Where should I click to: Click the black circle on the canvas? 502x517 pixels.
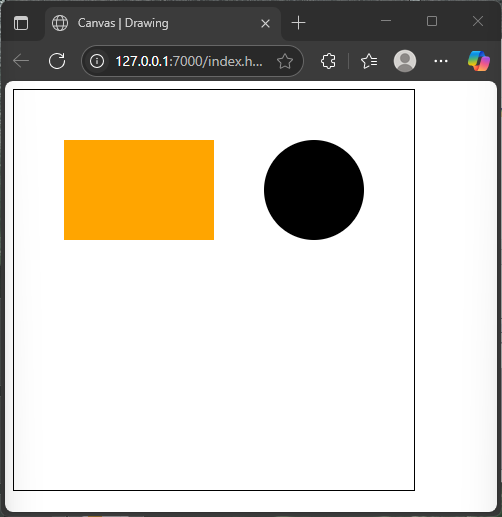point(314,190)
